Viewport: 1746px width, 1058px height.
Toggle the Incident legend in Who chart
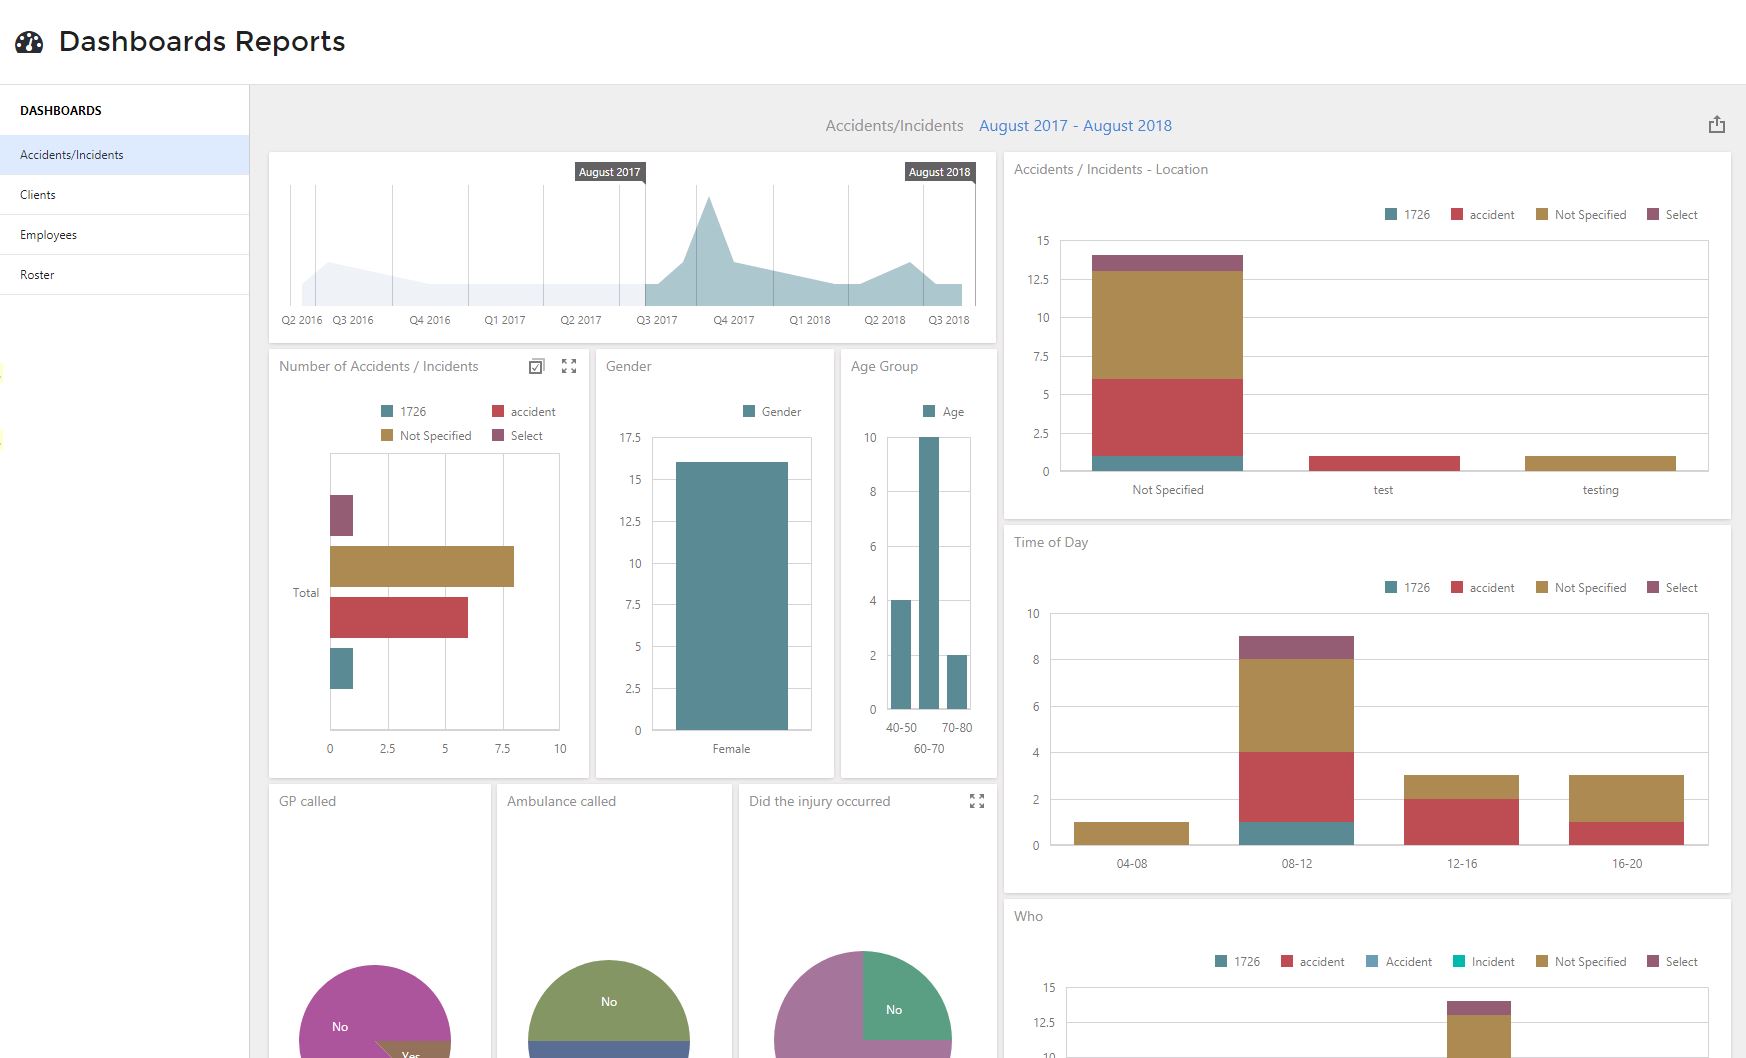(x=1483, y=962)
